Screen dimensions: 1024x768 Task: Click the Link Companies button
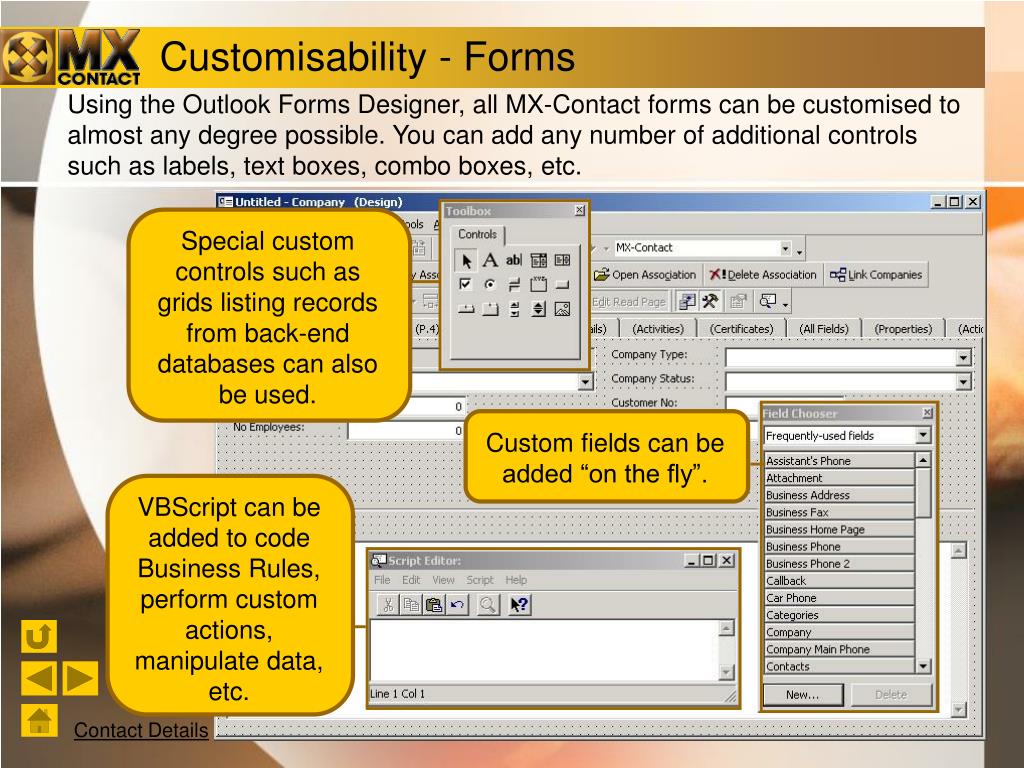click(x=876, y=275)
